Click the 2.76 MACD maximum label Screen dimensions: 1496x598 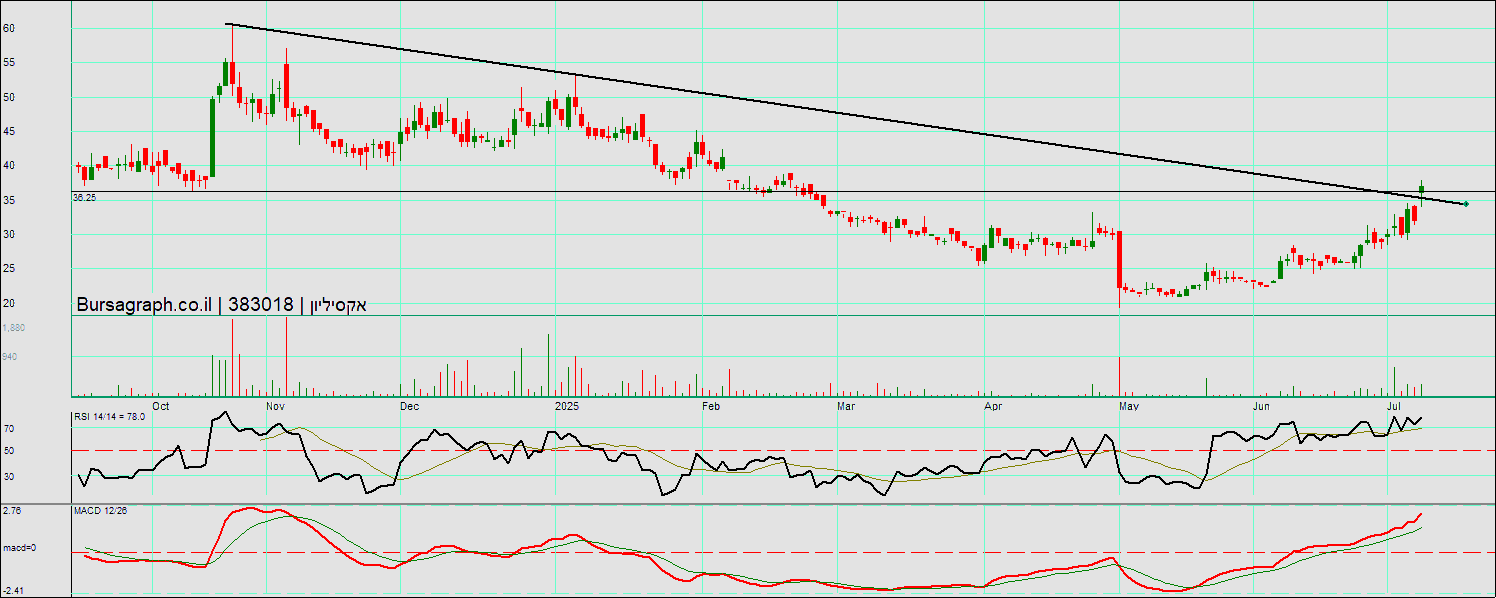[11, 510]
